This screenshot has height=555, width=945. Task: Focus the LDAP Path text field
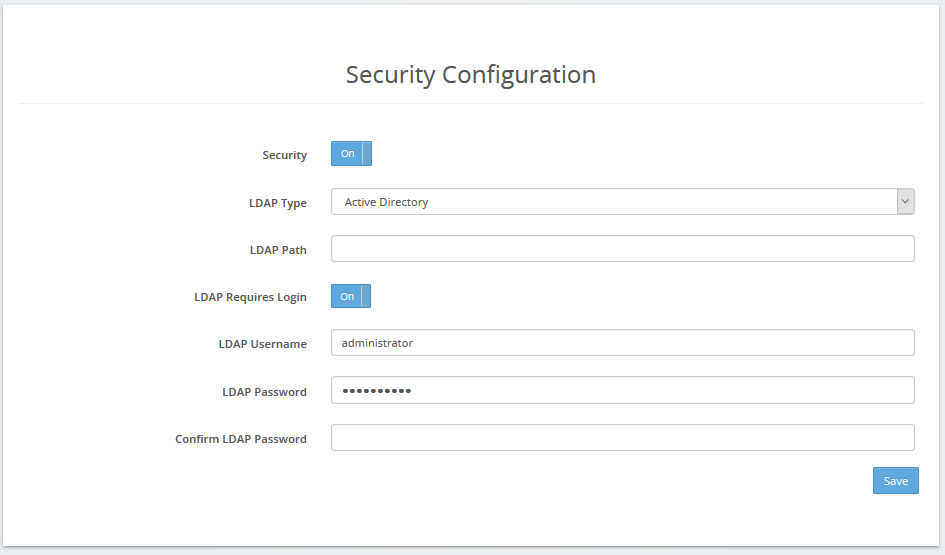(x=623, y=249)
